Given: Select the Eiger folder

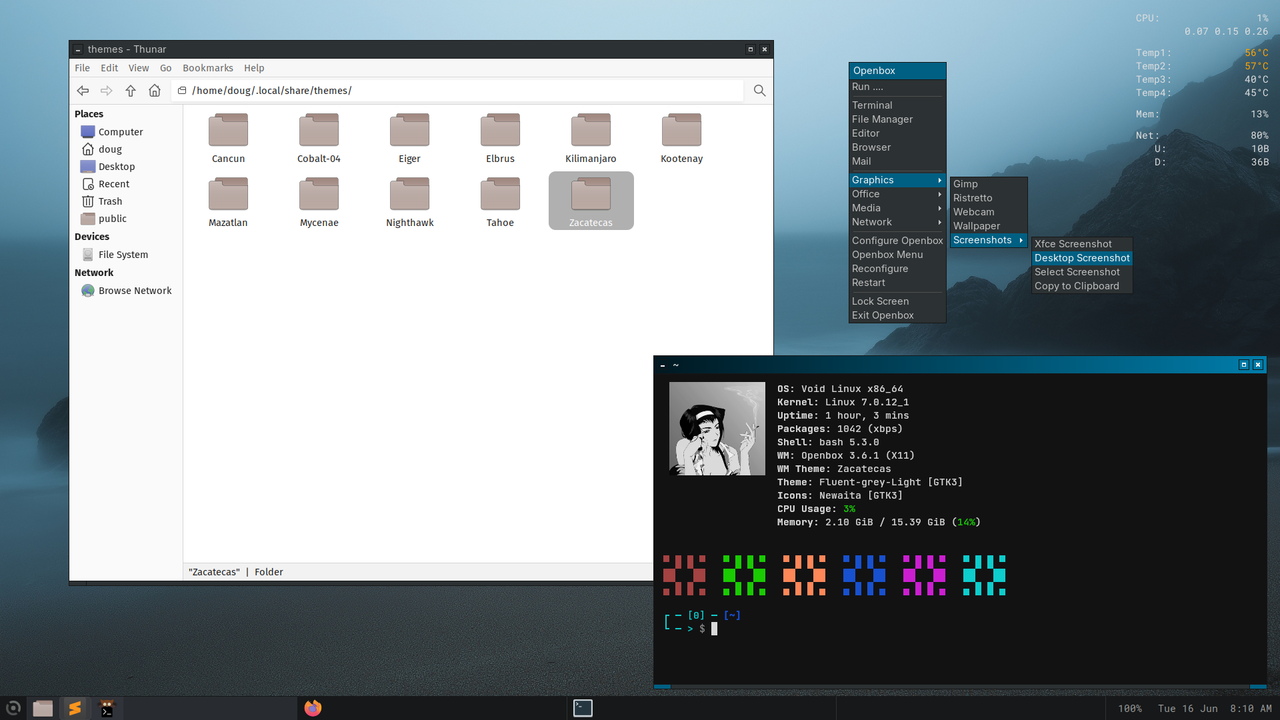Looking at the screenshot, I should [410, 138].
